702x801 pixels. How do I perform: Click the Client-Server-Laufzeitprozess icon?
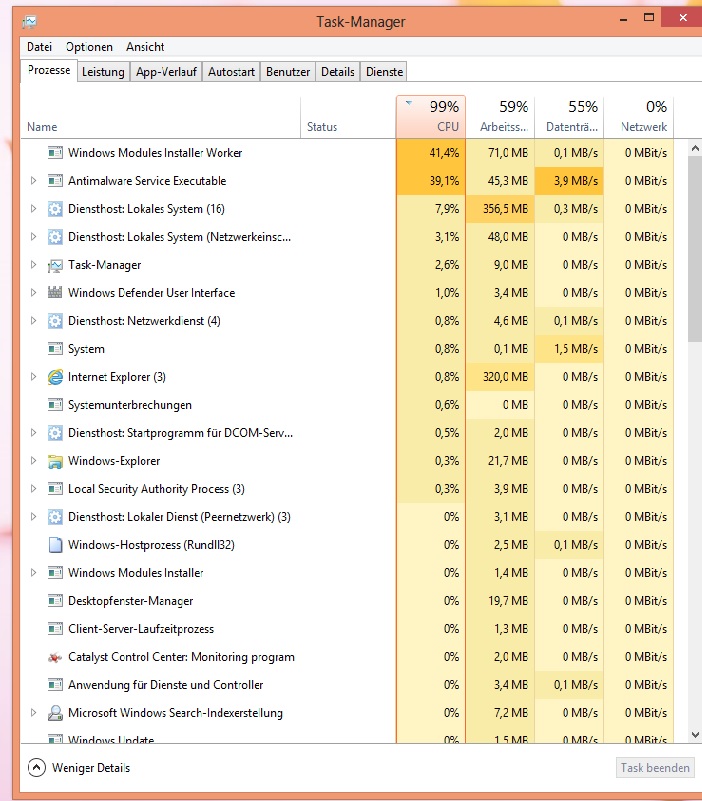click(x=55, y=628)
